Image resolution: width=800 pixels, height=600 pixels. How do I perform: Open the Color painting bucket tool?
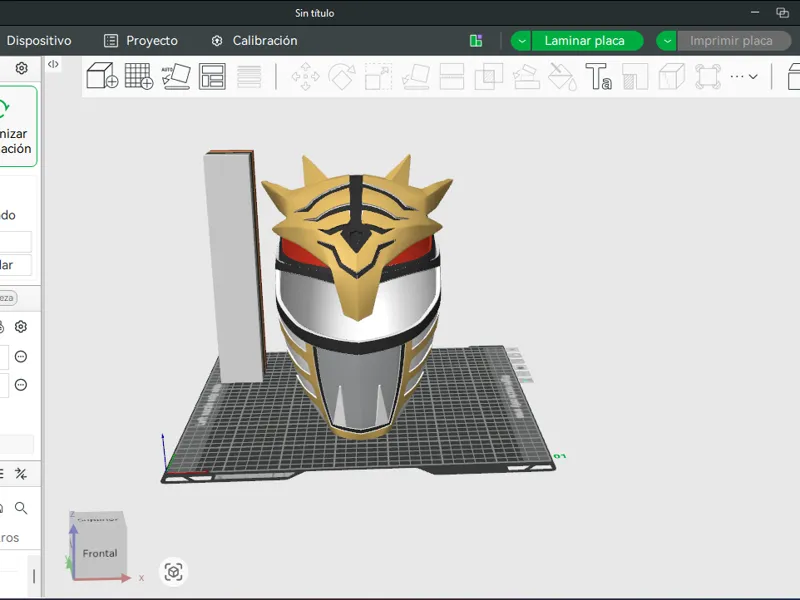562,77
